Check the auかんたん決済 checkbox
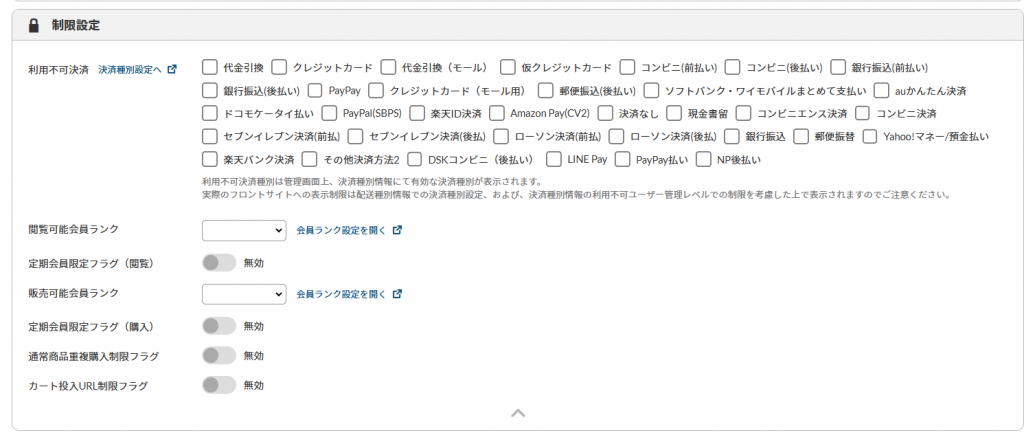The image size is (1024, 433). pyautogui.click(x=881, y=90)
